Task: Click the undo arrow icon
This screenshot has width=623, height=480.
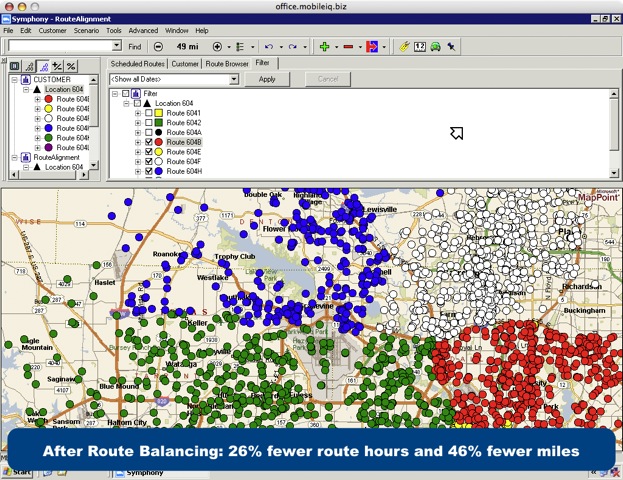Action: point(268,47)
